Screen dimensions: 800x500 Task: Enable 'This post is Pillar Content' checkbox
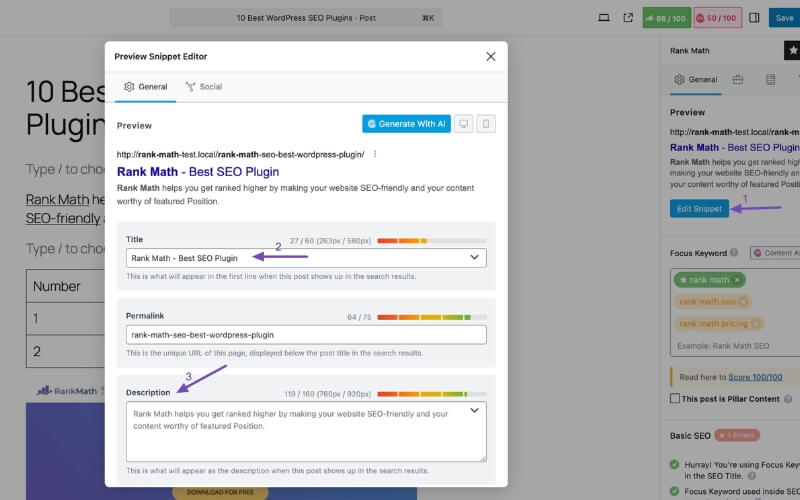[675, 398]
